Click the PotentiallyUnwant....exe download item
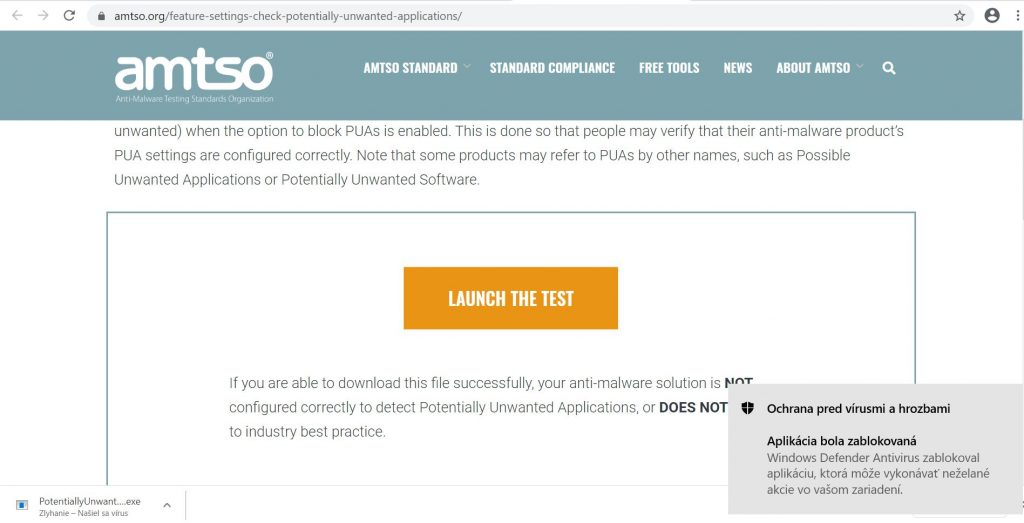Screen dimensions: 1024x523 coord(90,506)
